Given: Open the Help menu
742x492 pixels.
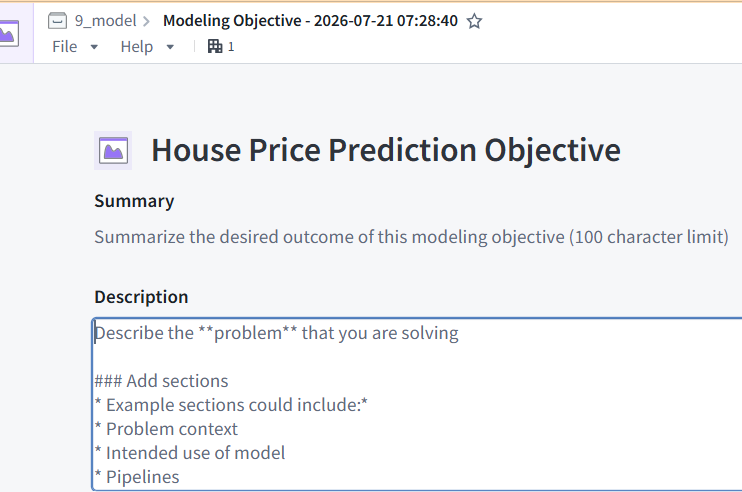Looking at the screenshot, I should 137,47.
